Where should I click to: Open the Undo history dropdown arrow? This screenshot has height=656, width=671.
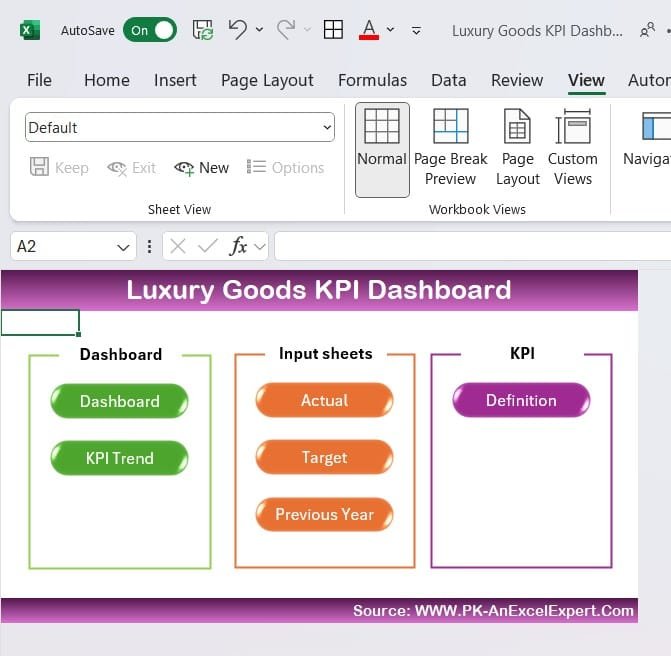[x=259, y=30]
